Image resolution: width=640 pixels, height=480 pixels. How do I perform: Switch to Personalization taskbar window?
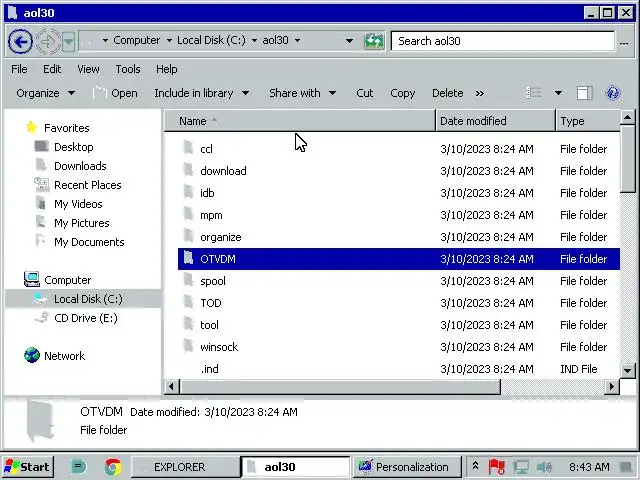coord(407,467)
